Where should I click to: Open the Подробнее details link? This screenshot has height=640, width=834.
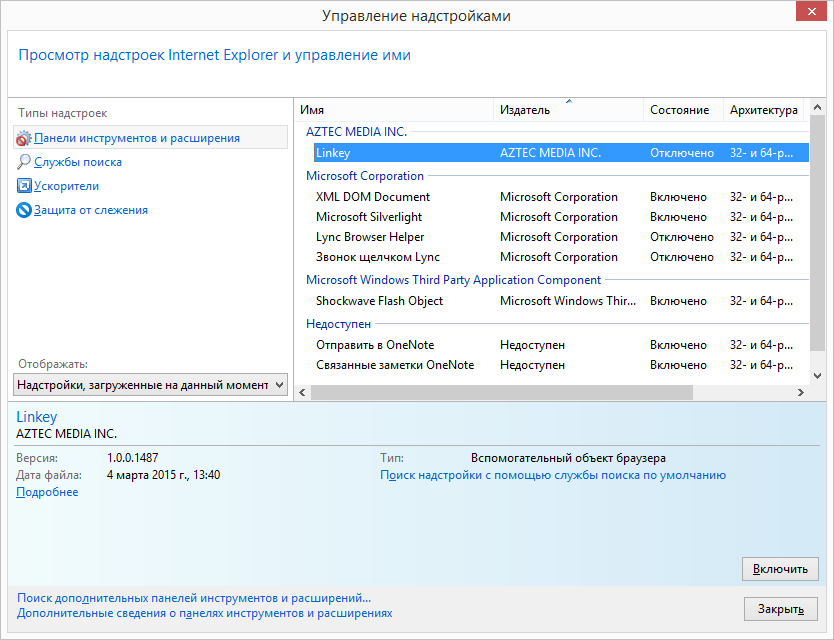[47, 492]
